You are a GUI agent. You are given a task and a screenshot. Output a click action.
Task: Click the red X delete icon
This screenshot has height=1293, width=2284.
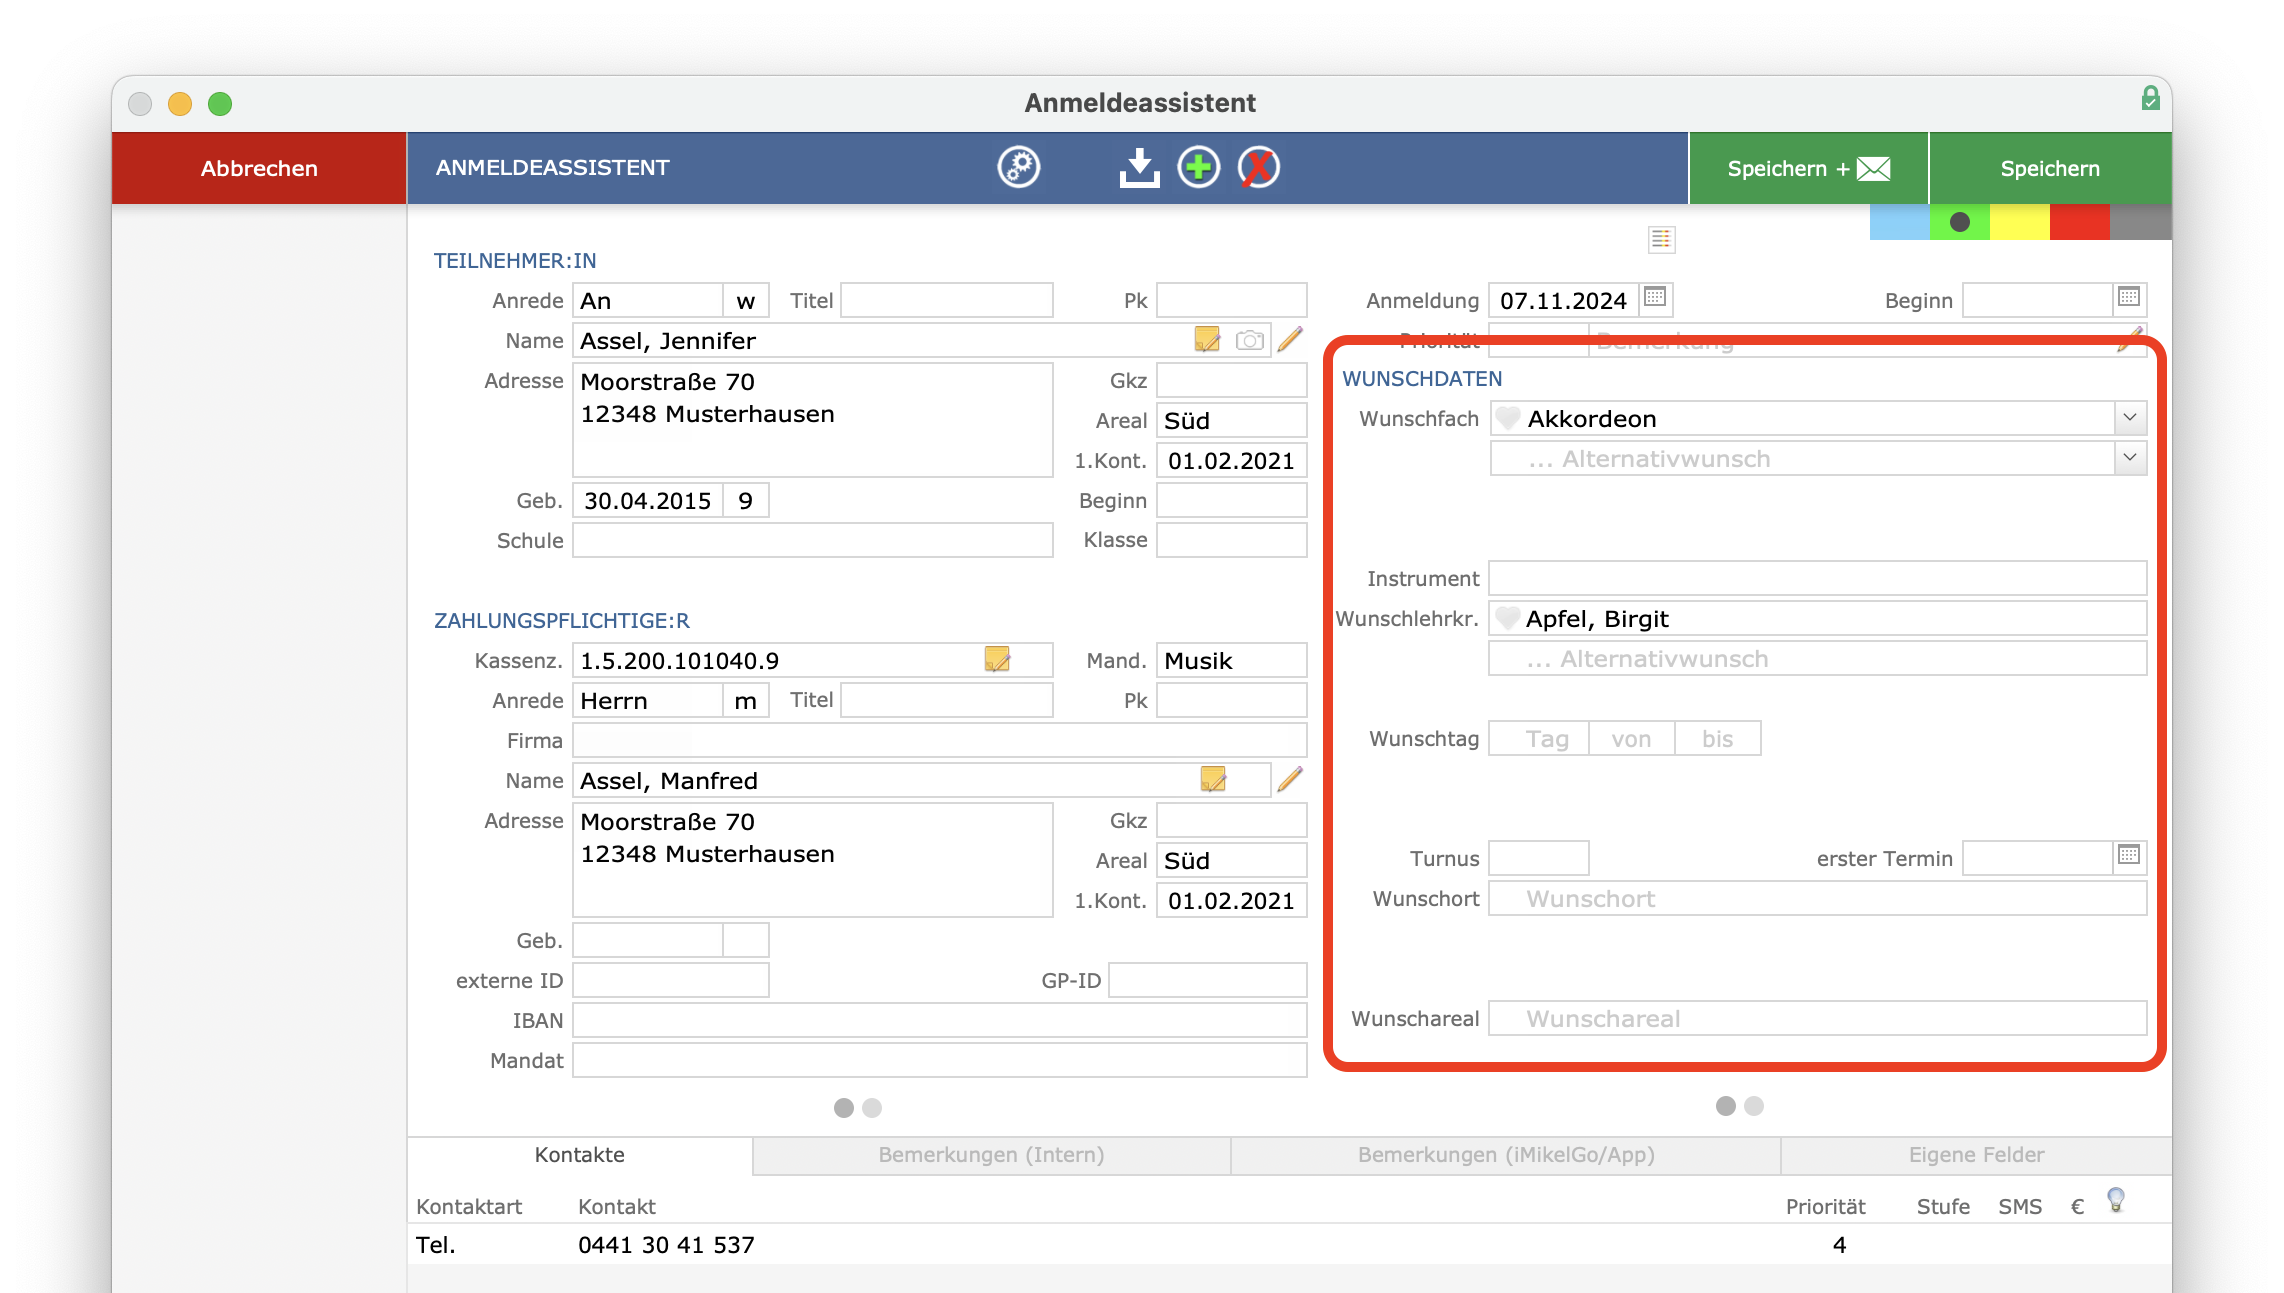click(x=1259, y=167)
